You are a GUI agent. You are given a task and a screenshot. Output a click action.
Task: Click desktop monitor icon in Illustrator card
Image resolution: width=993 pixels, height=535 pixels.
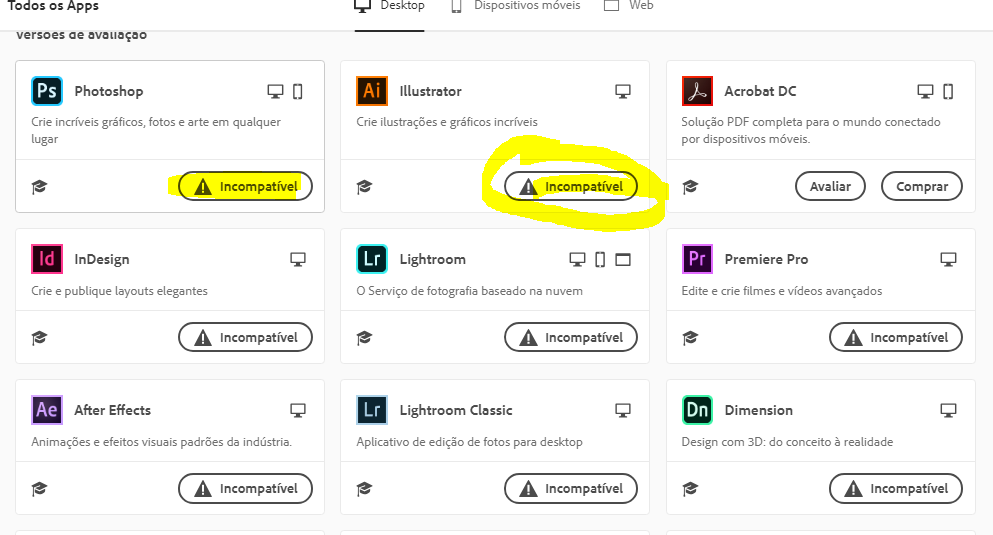pyautogui.click(x=623, y=91)
